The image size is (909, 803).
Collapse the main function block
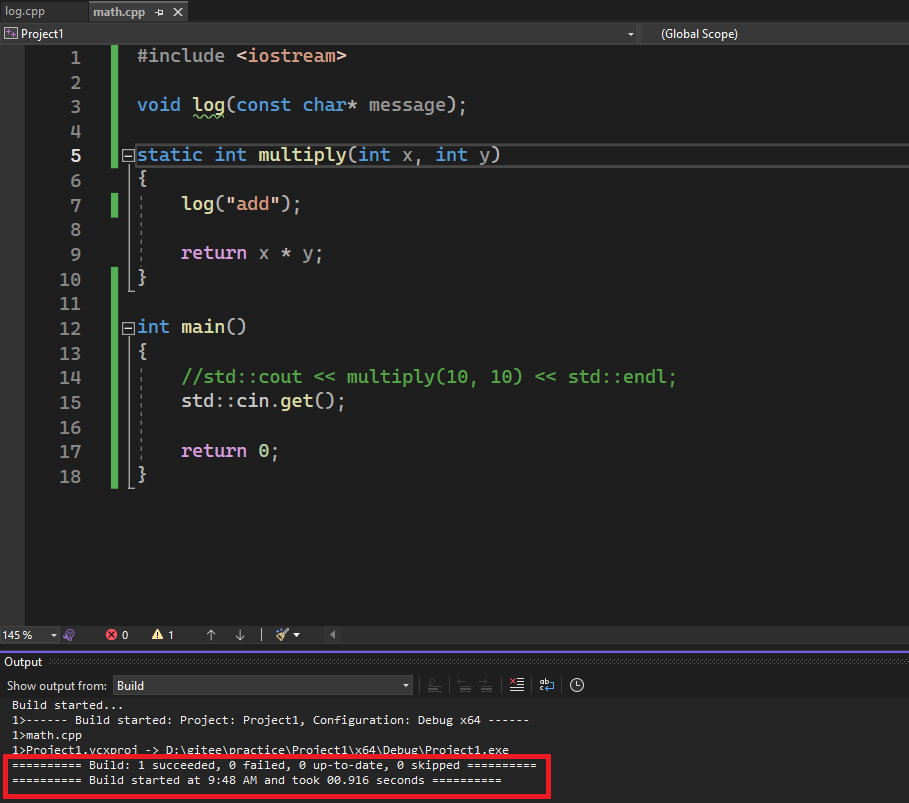point(128,328)
